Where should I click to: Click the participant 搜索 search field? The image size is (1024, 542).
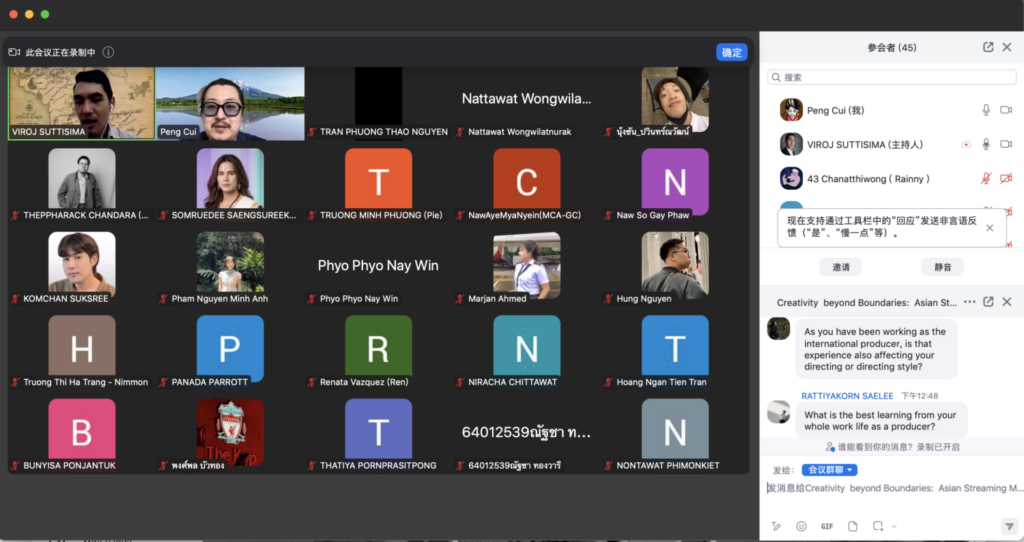click(x=890, y=77)
